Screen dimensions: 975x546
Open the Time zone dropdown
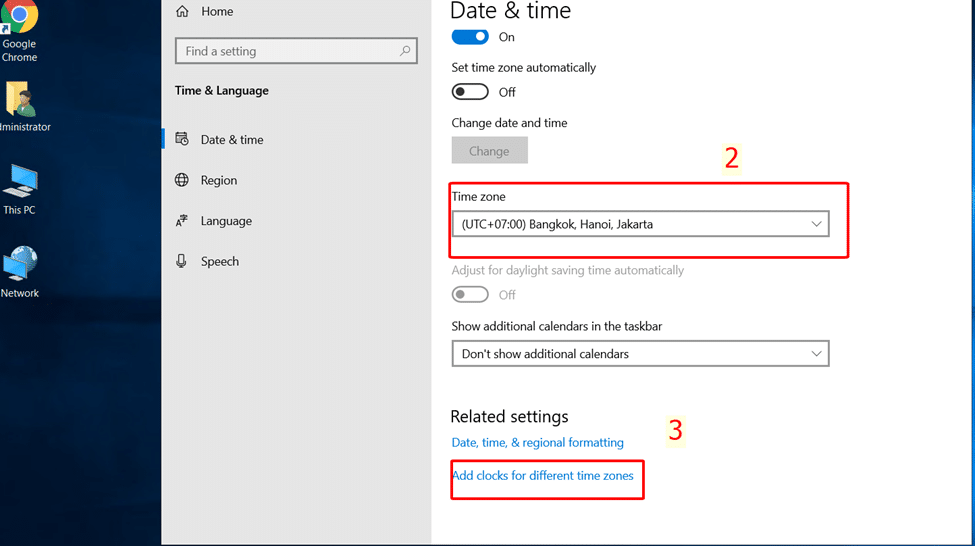coord(640,224)
